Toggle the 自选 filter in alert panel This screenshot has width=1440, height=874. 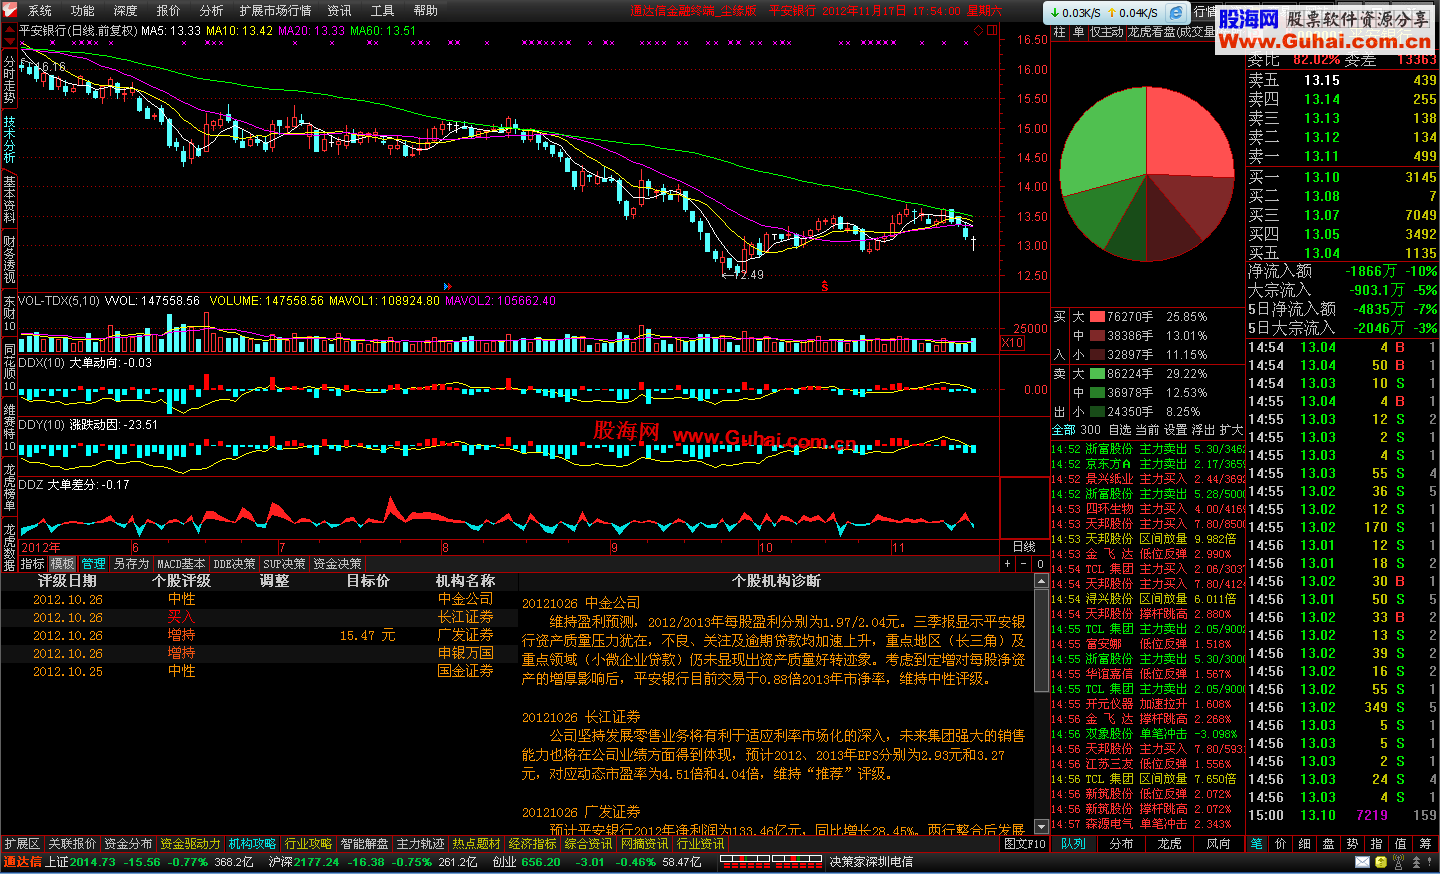pos(1120,430)
